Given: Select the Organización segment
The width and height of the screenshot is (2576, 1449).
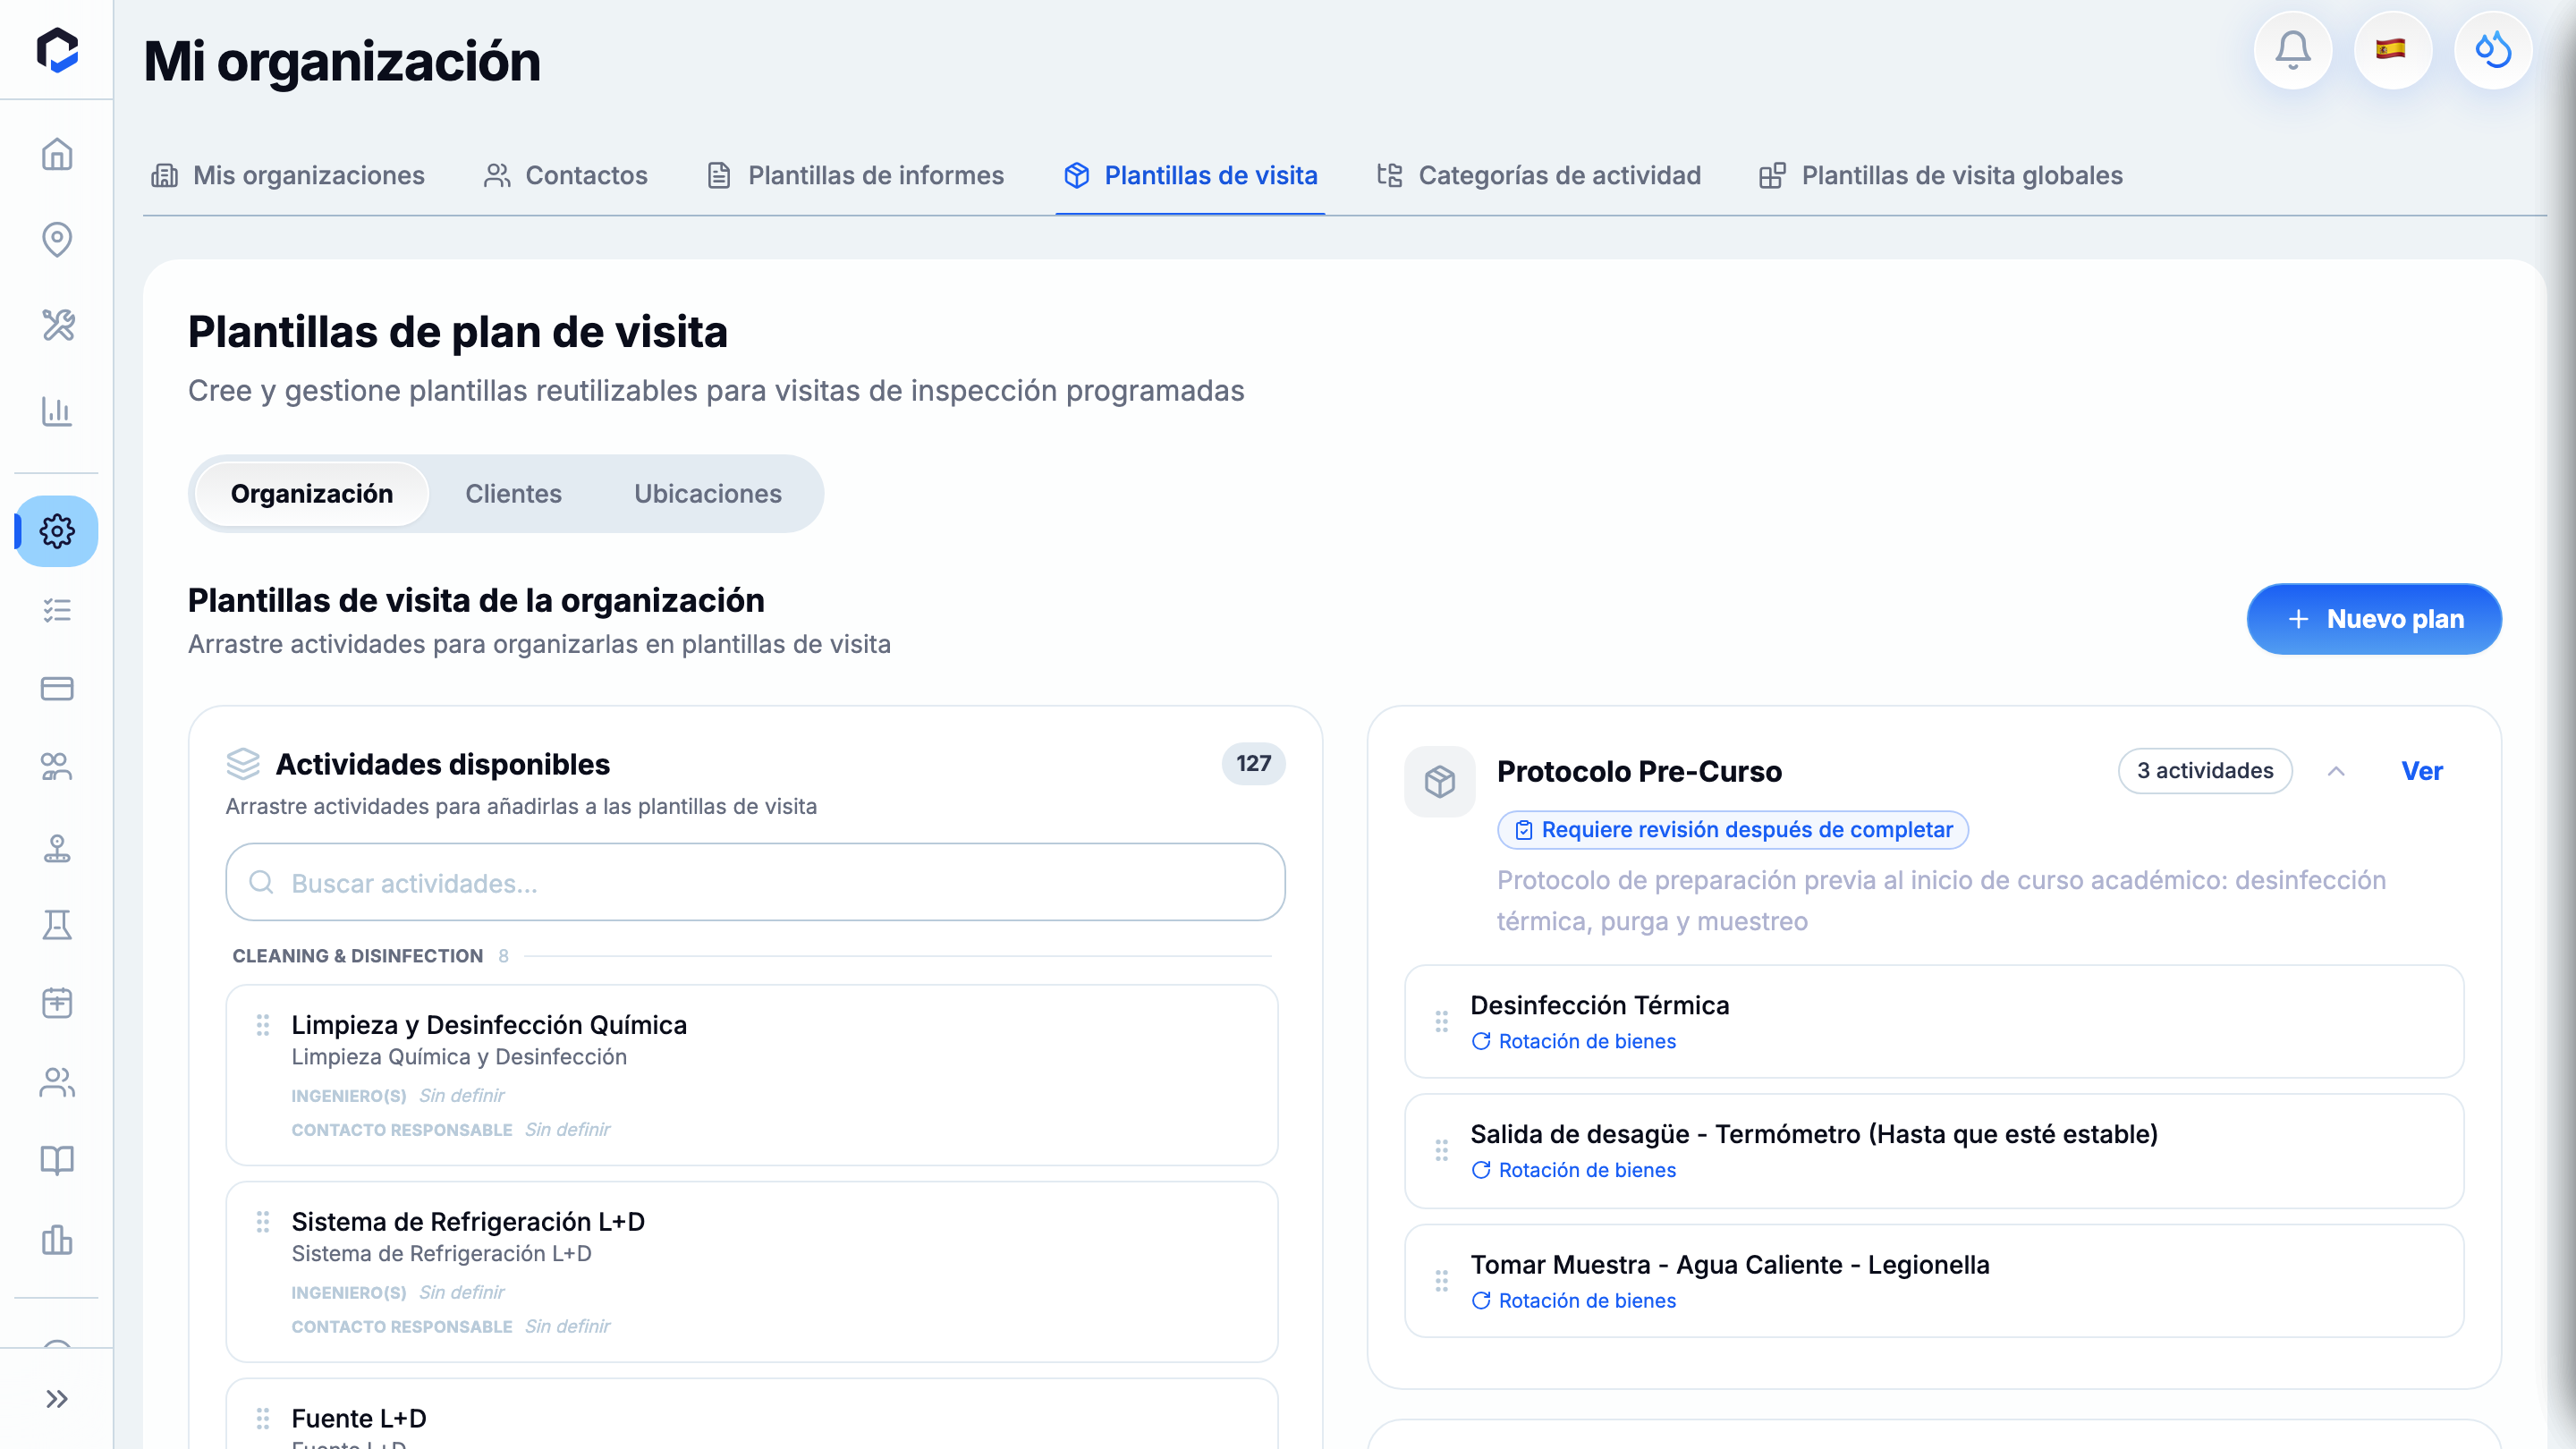Looking at the screenshot, I should pyautogui.click(x=312, y=494).
